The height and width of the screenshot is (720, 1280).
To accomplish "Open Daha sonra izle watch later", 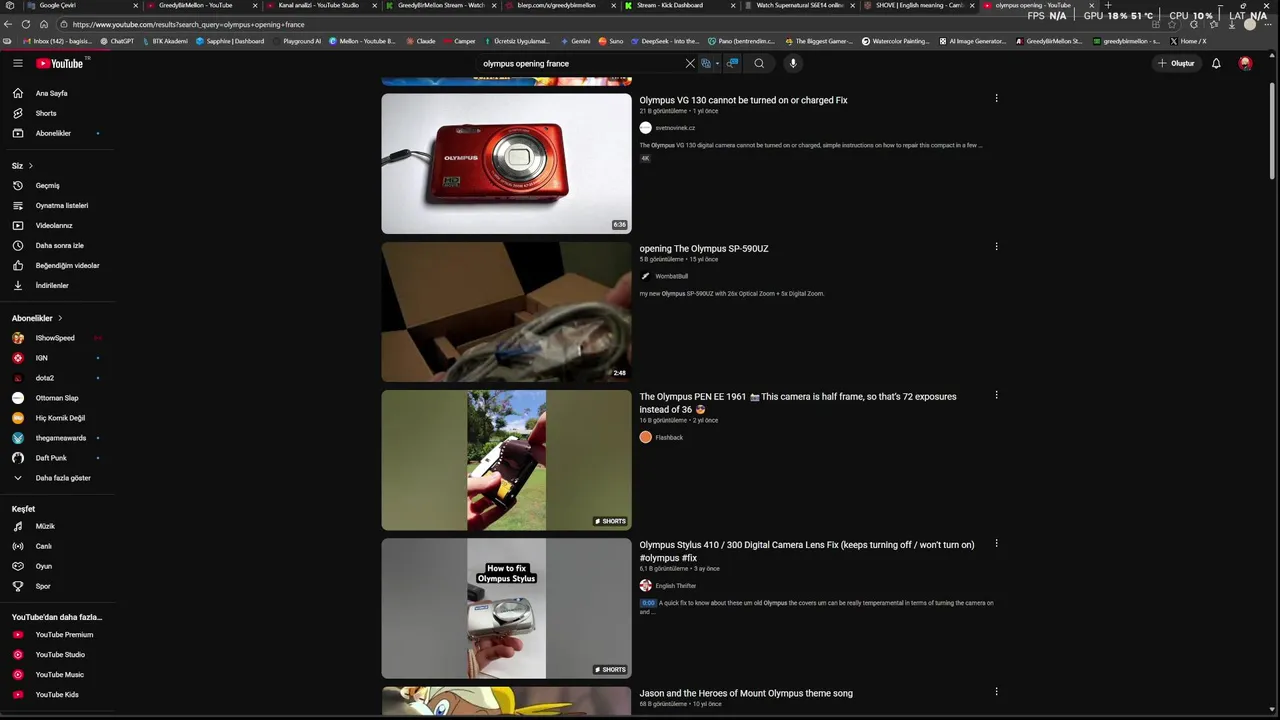I will pos(58,245).
